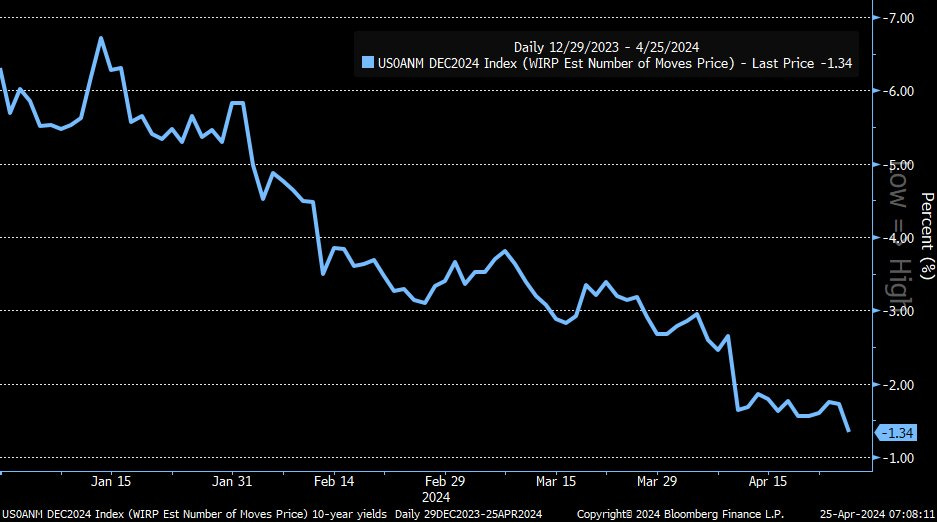Click the -1.34 last price tag
The height and width of the screenshot is (523, 938).
898,433
